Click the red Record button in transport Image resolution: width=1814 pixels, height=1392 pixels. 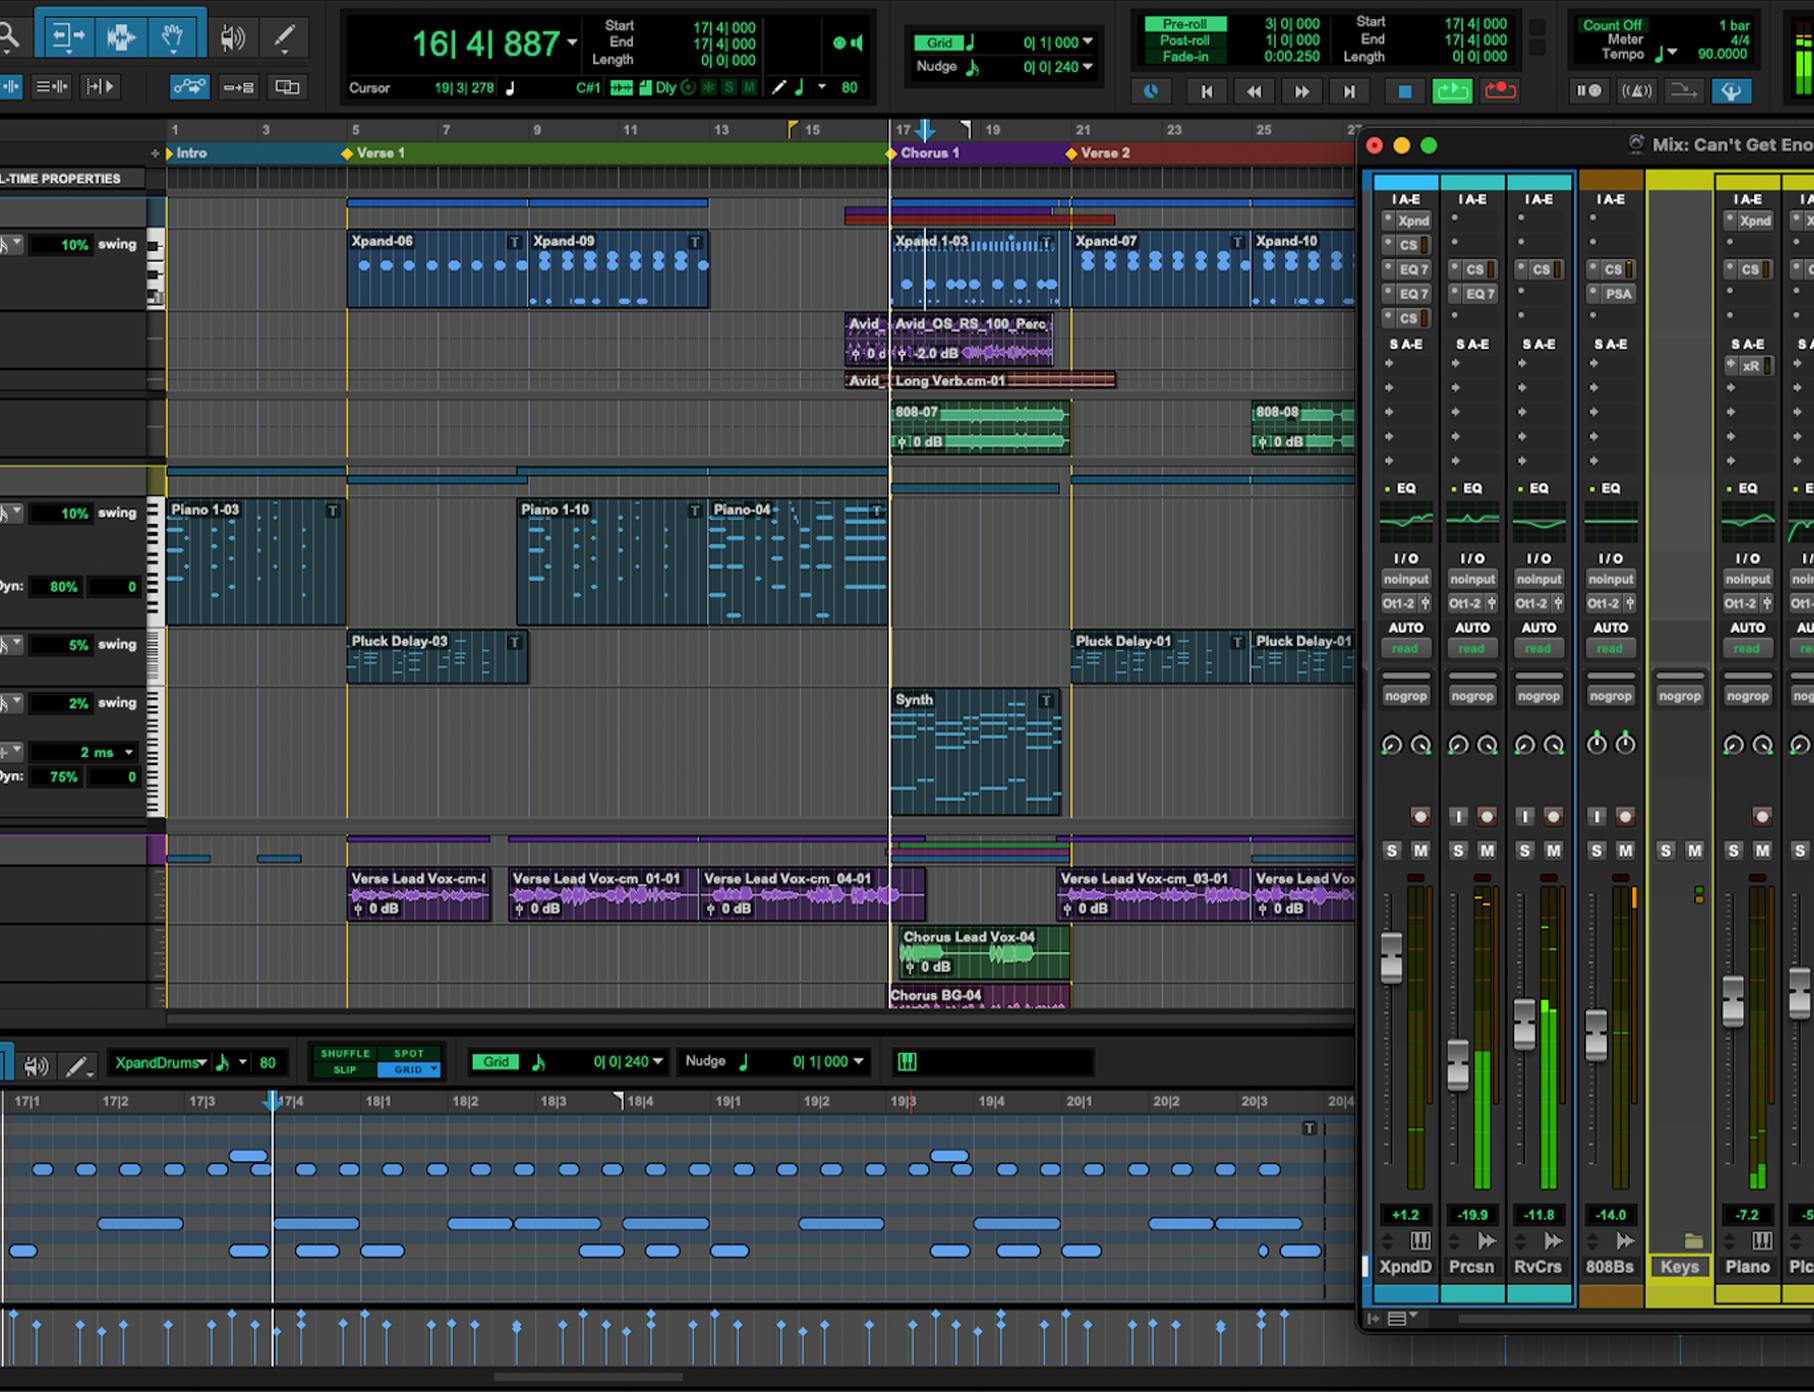point(1500,91)
